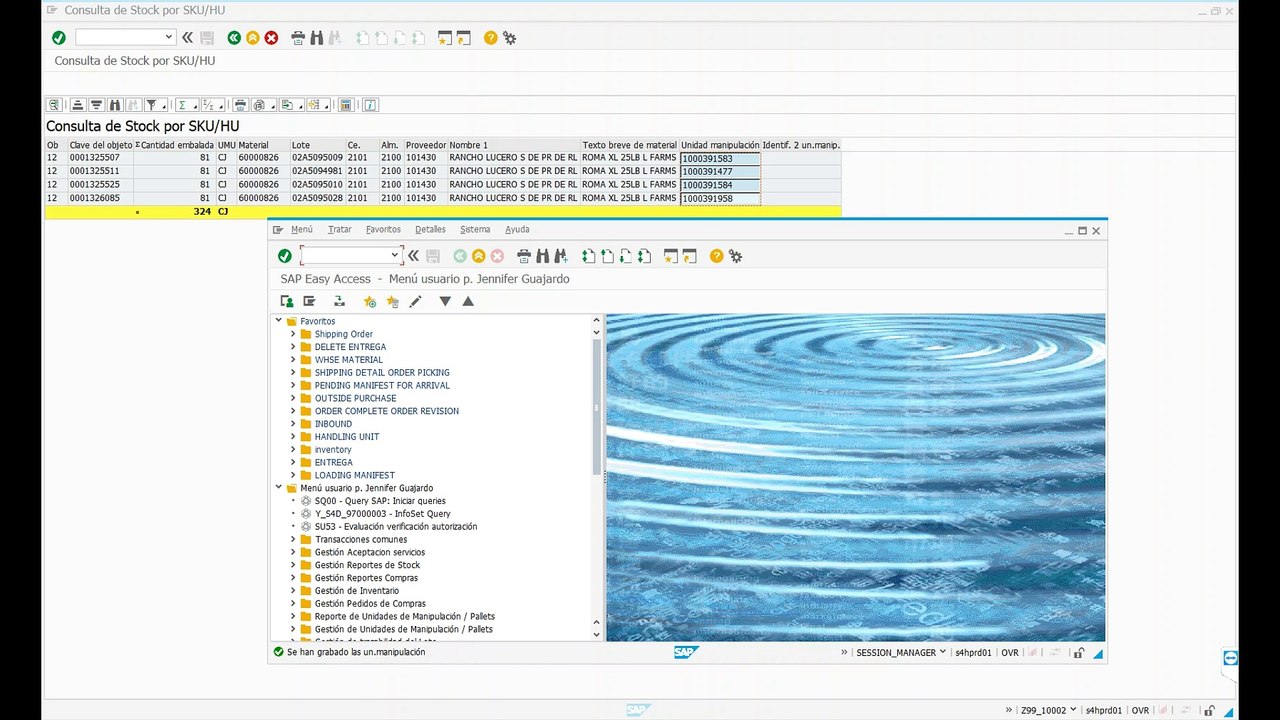Open the Ayuda menu
The image size is (1280, 720).
click(517, 230)
